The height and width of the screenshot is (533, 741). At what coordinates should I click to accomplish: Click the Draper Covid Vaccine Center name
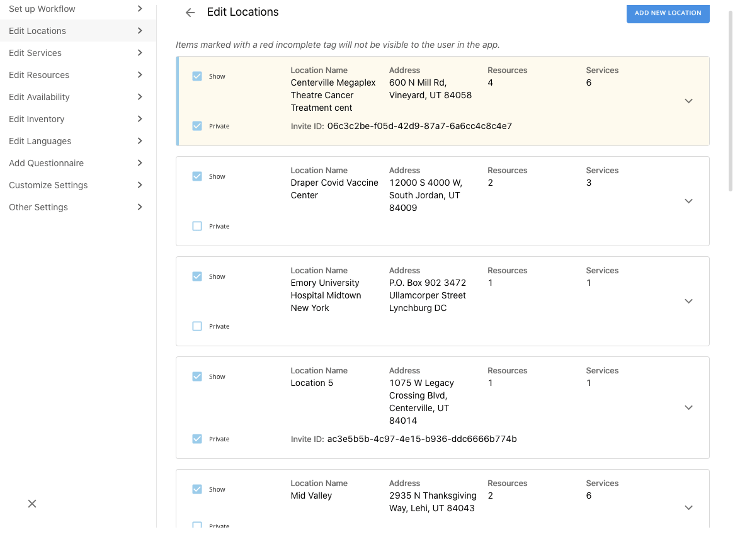pos(334,189)
